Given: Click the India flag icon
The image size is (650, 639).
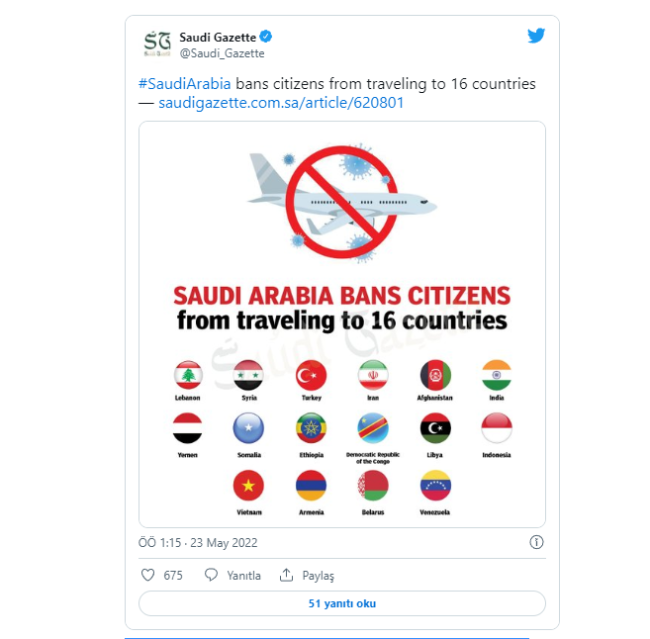Looking at the screenshot, I should coord(495,376).
